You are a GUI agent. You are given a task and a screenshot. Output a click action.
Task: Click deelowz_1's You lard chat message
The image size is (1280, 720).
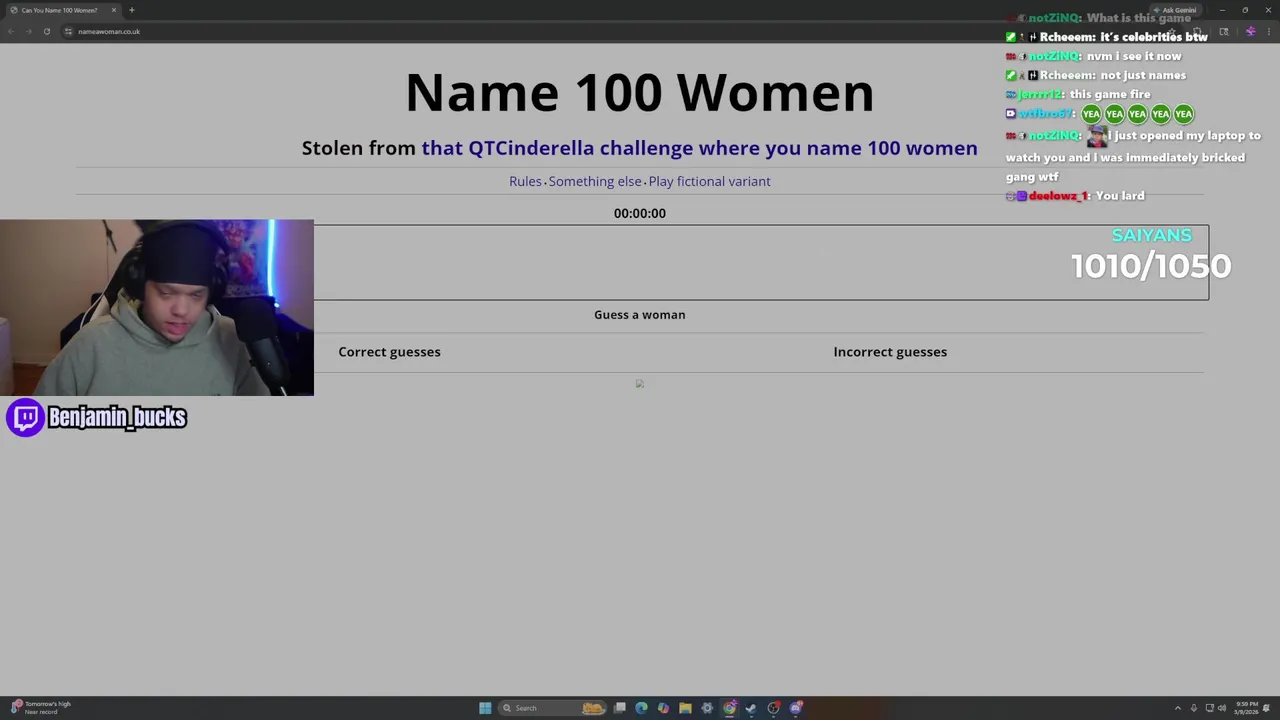click(x=1076, y=196)
